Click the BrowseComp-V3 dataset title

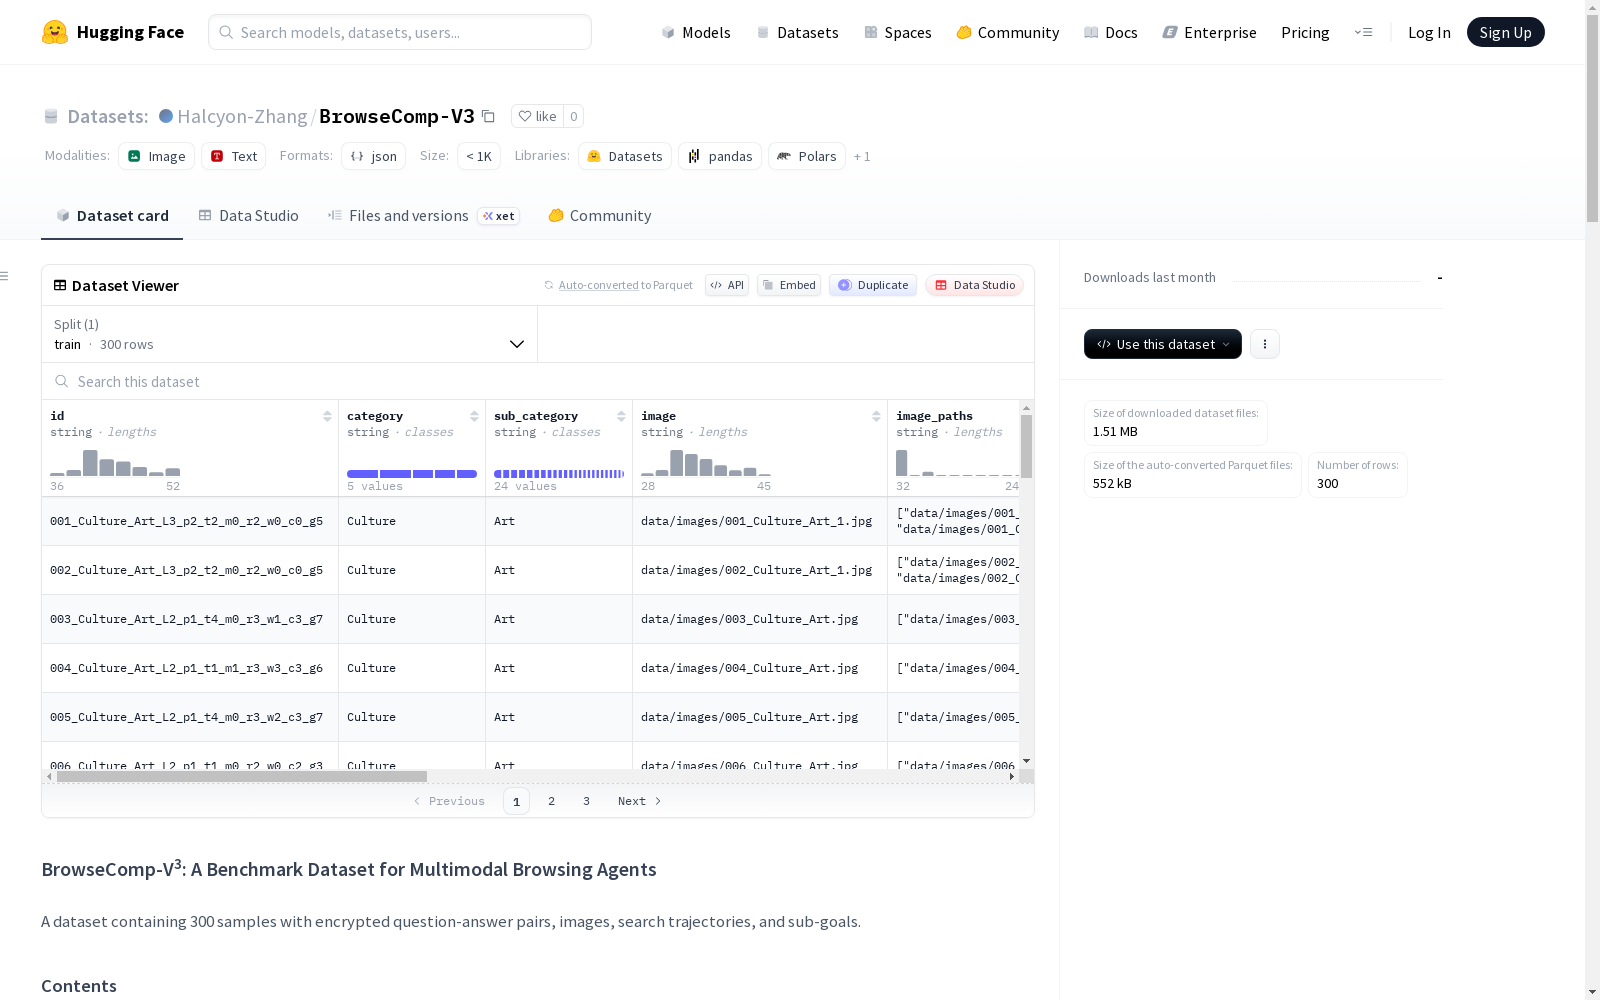(397, 116)
